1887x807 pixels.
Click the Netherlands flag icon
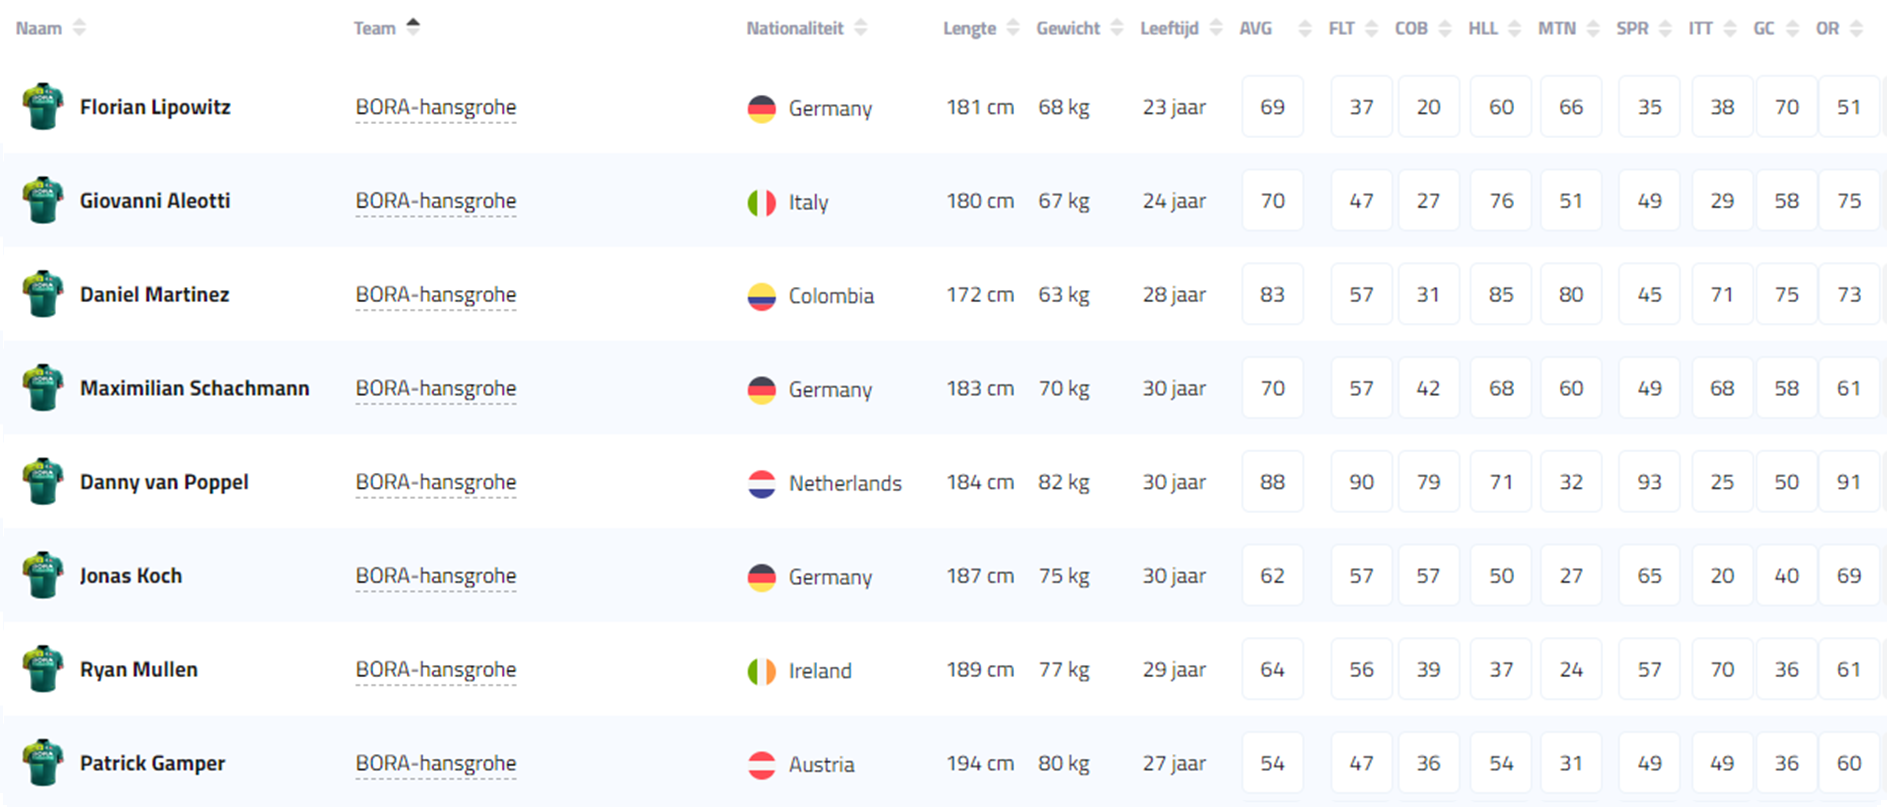click(x=762, y=484)
